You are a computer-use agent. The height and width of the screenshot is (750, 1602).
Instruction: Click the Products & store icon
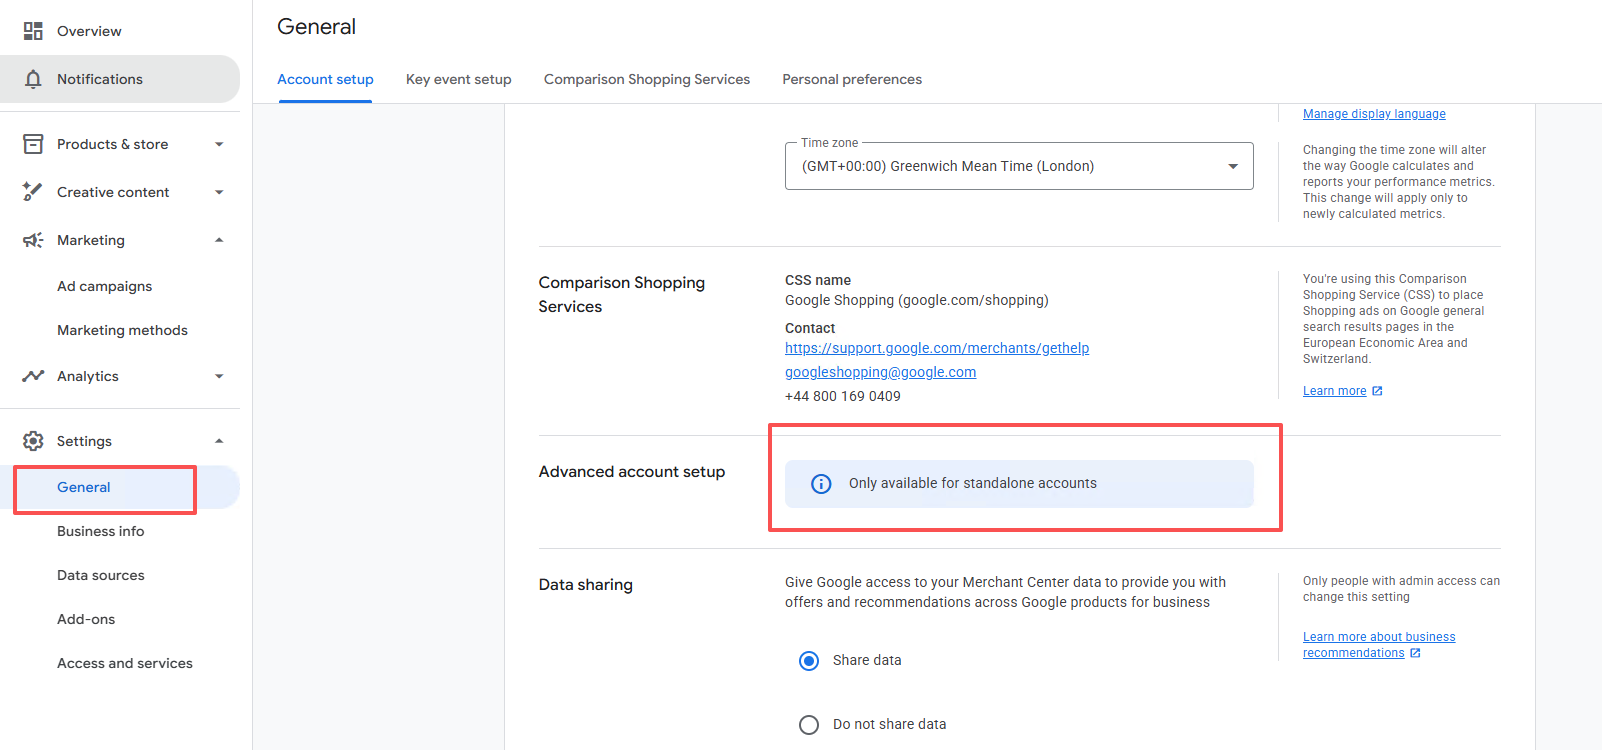point(33,144)
